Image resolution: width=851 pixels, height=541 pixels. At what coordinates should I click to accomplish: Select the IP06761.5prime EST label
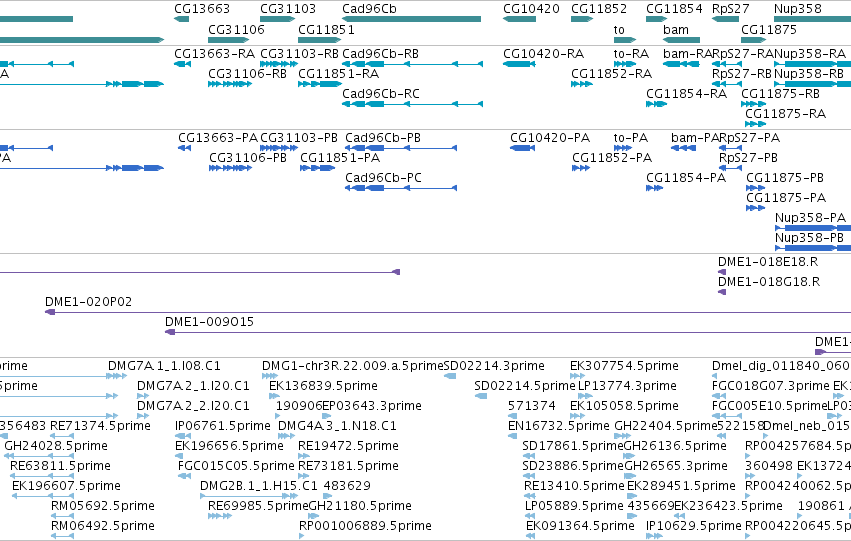[x=223, y=426]
